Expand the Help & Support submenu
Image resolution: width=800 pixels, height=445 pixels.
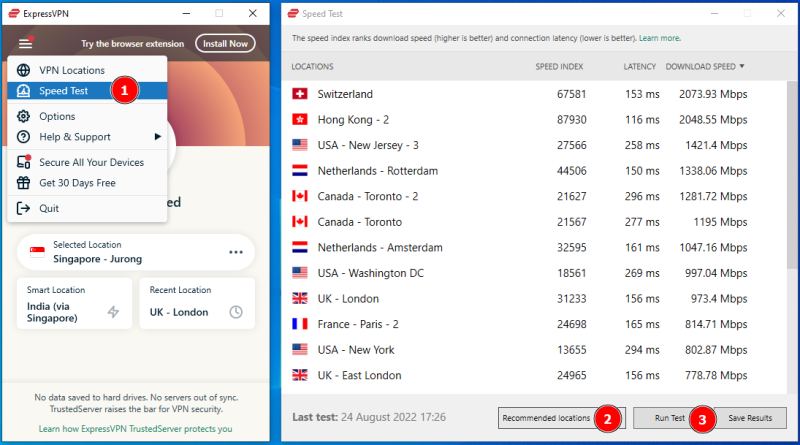(75, 137)
